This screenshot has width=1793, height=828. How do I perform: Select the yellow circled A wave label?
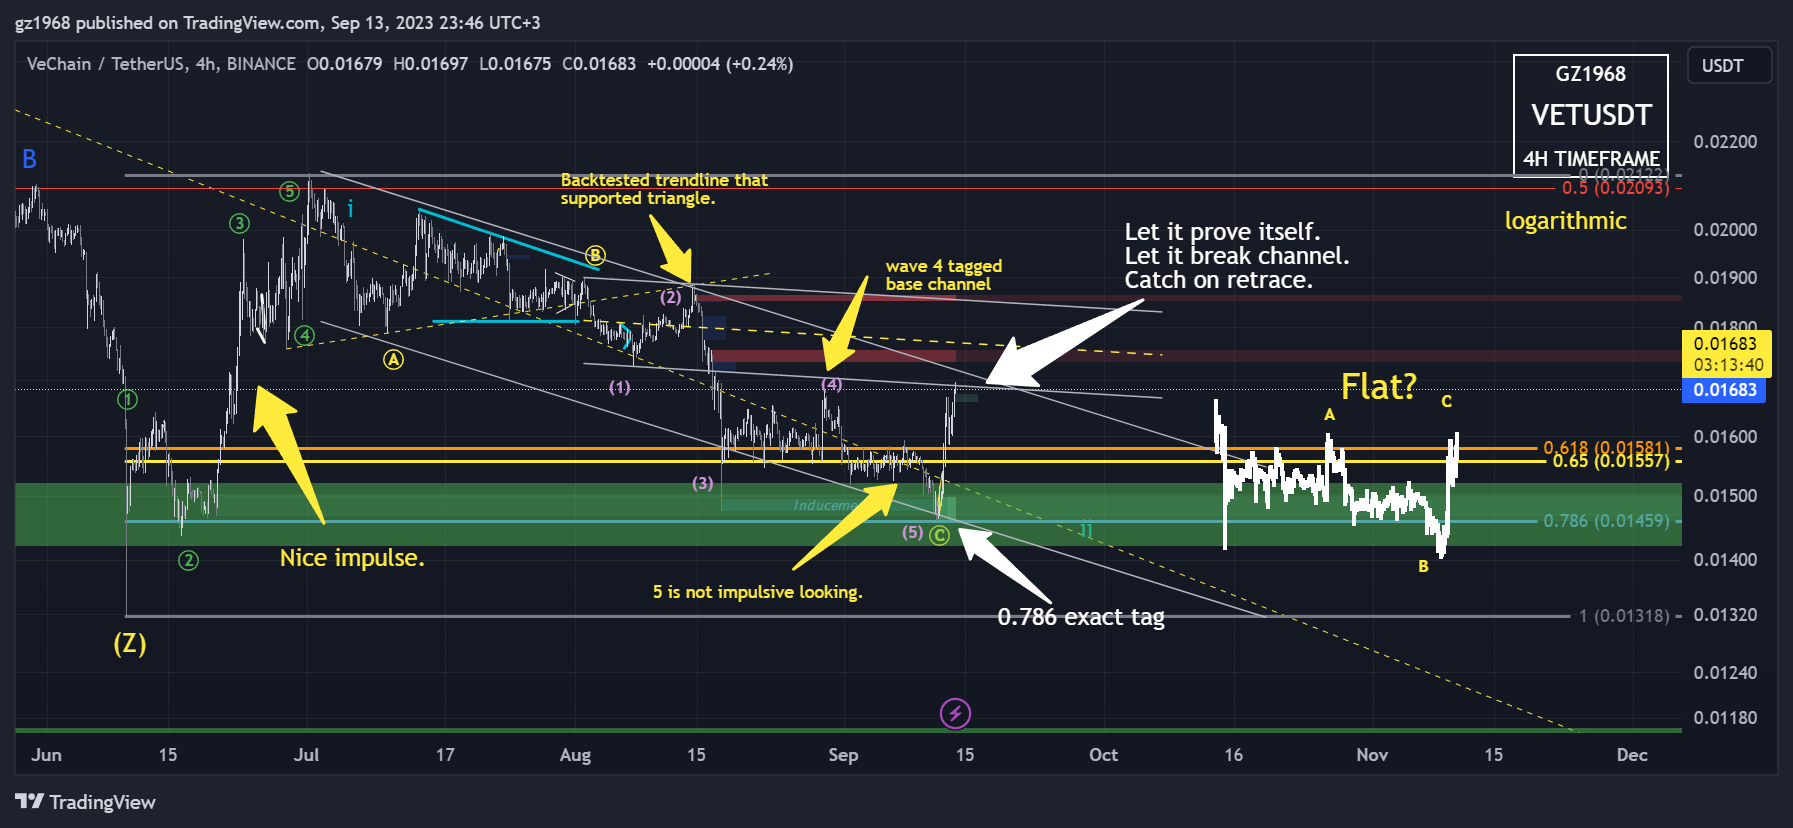point(394,359)
